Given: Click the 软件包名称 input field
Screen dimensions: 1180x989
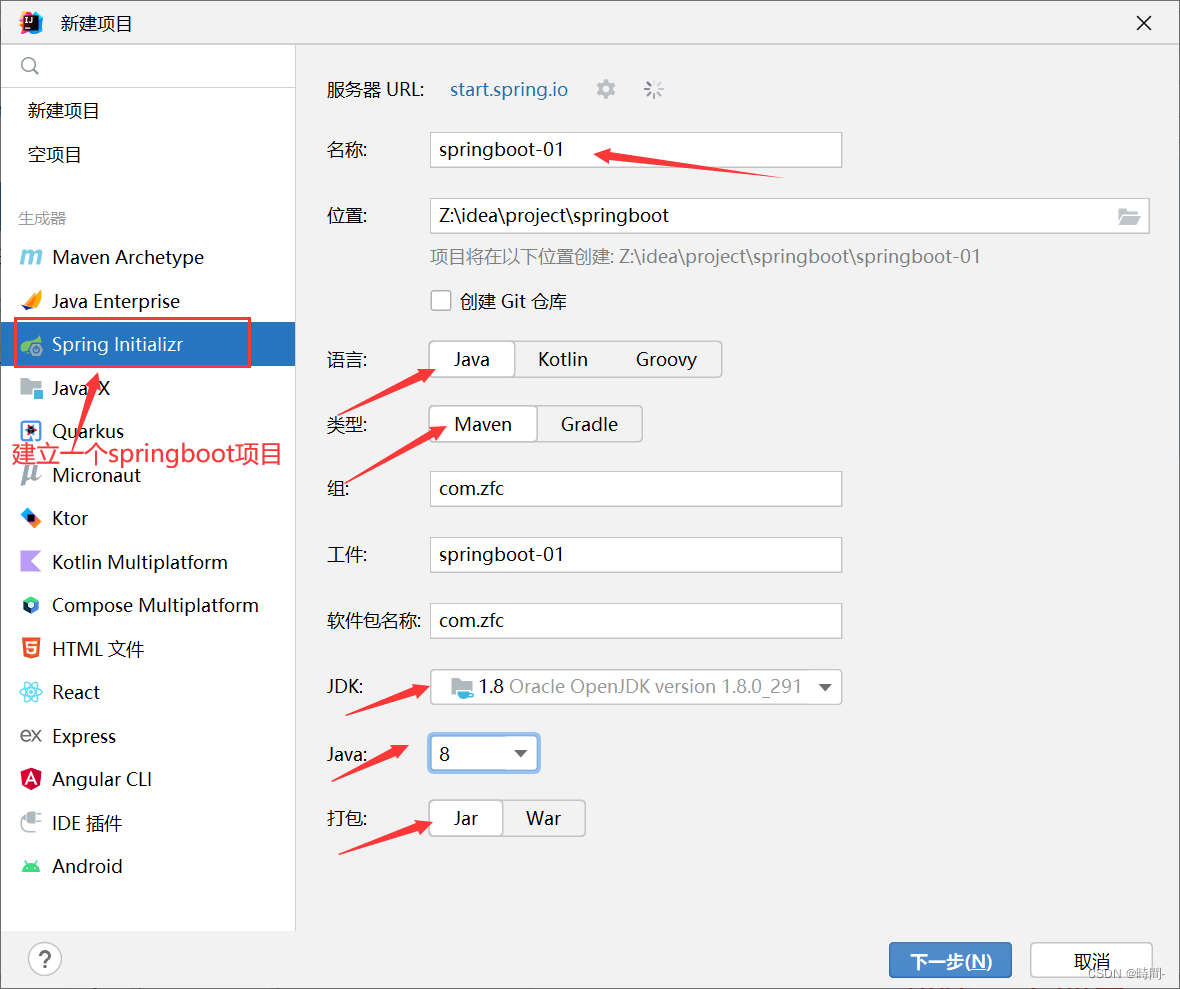Looking at the screenshot, I should 636,621.
